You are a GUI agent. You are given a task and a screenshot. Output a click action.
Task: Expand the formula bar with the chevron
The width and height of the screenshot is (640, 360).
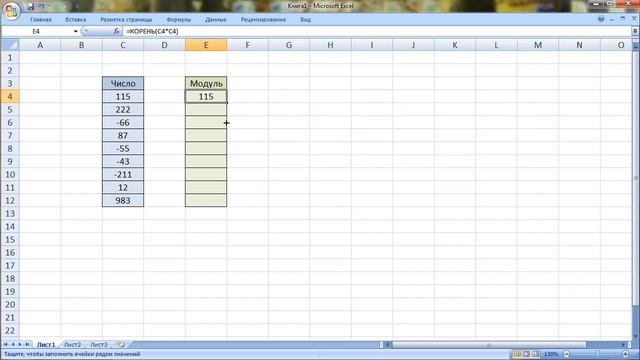coord(635,31)
